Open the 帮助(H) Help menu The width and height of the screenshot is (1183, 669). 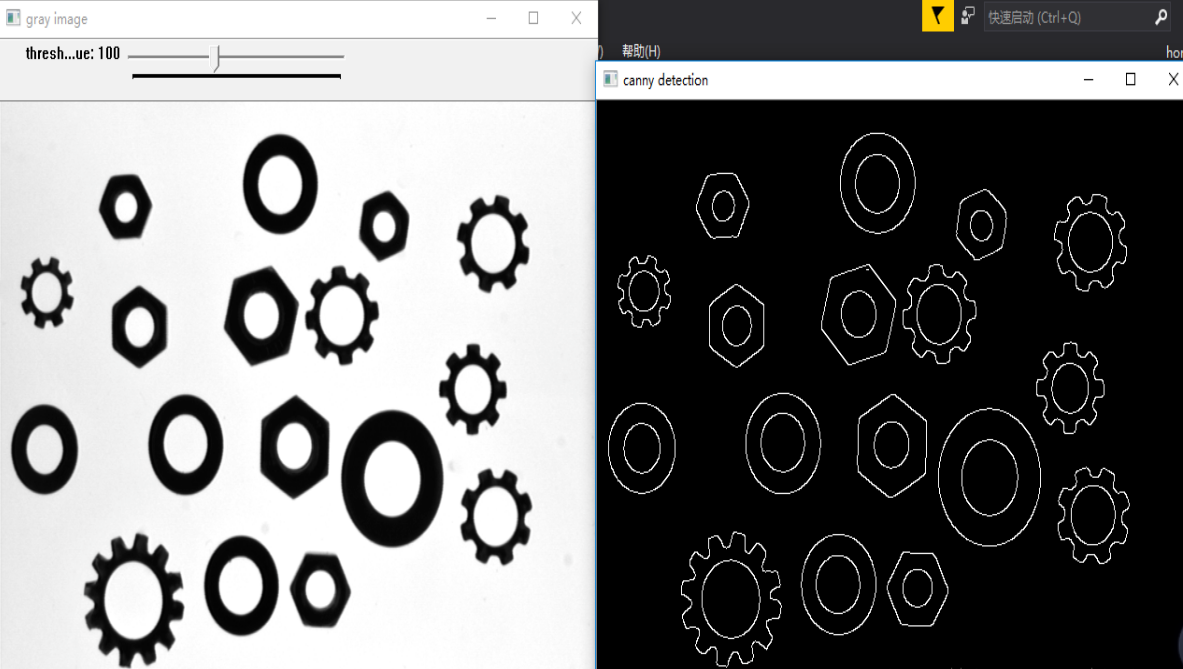[641, 51]
